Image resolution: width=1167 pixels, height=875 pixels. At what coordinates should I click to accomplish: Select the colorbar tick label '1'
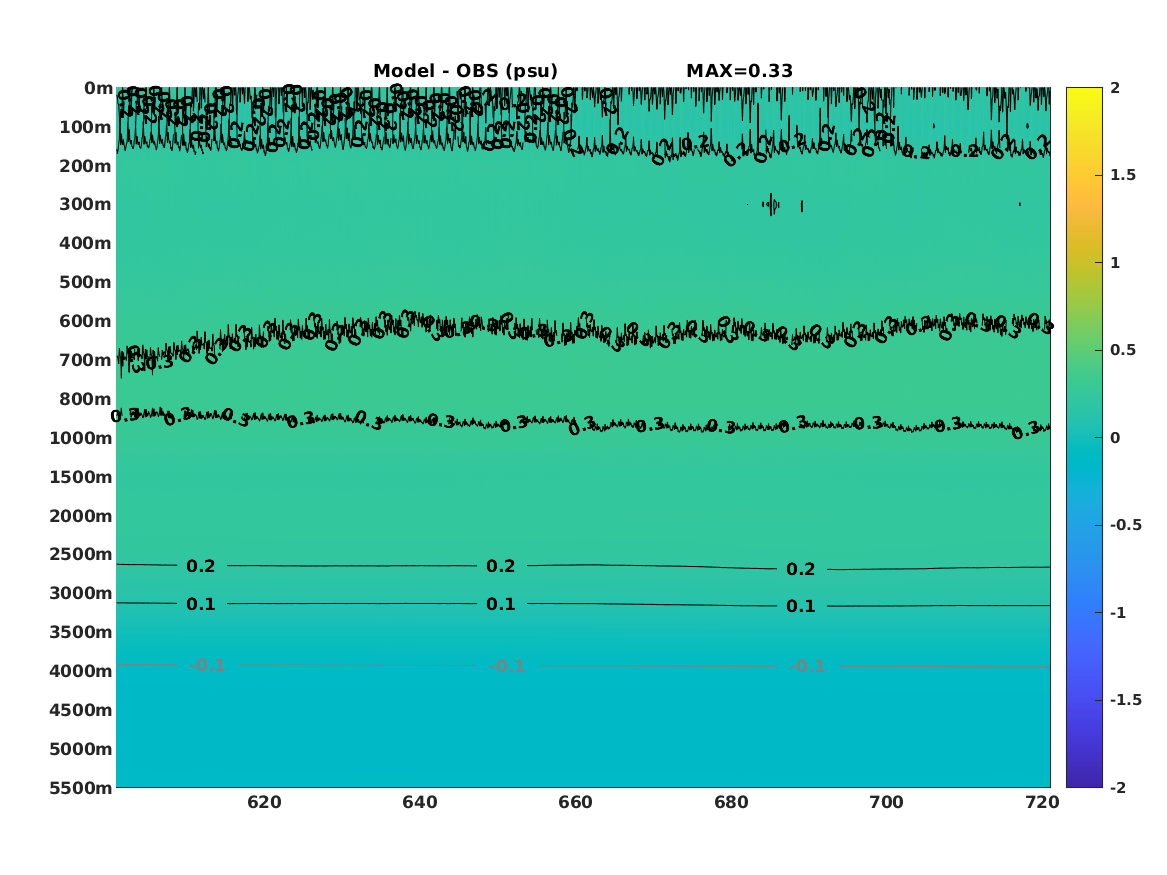tap(1115, 263)
